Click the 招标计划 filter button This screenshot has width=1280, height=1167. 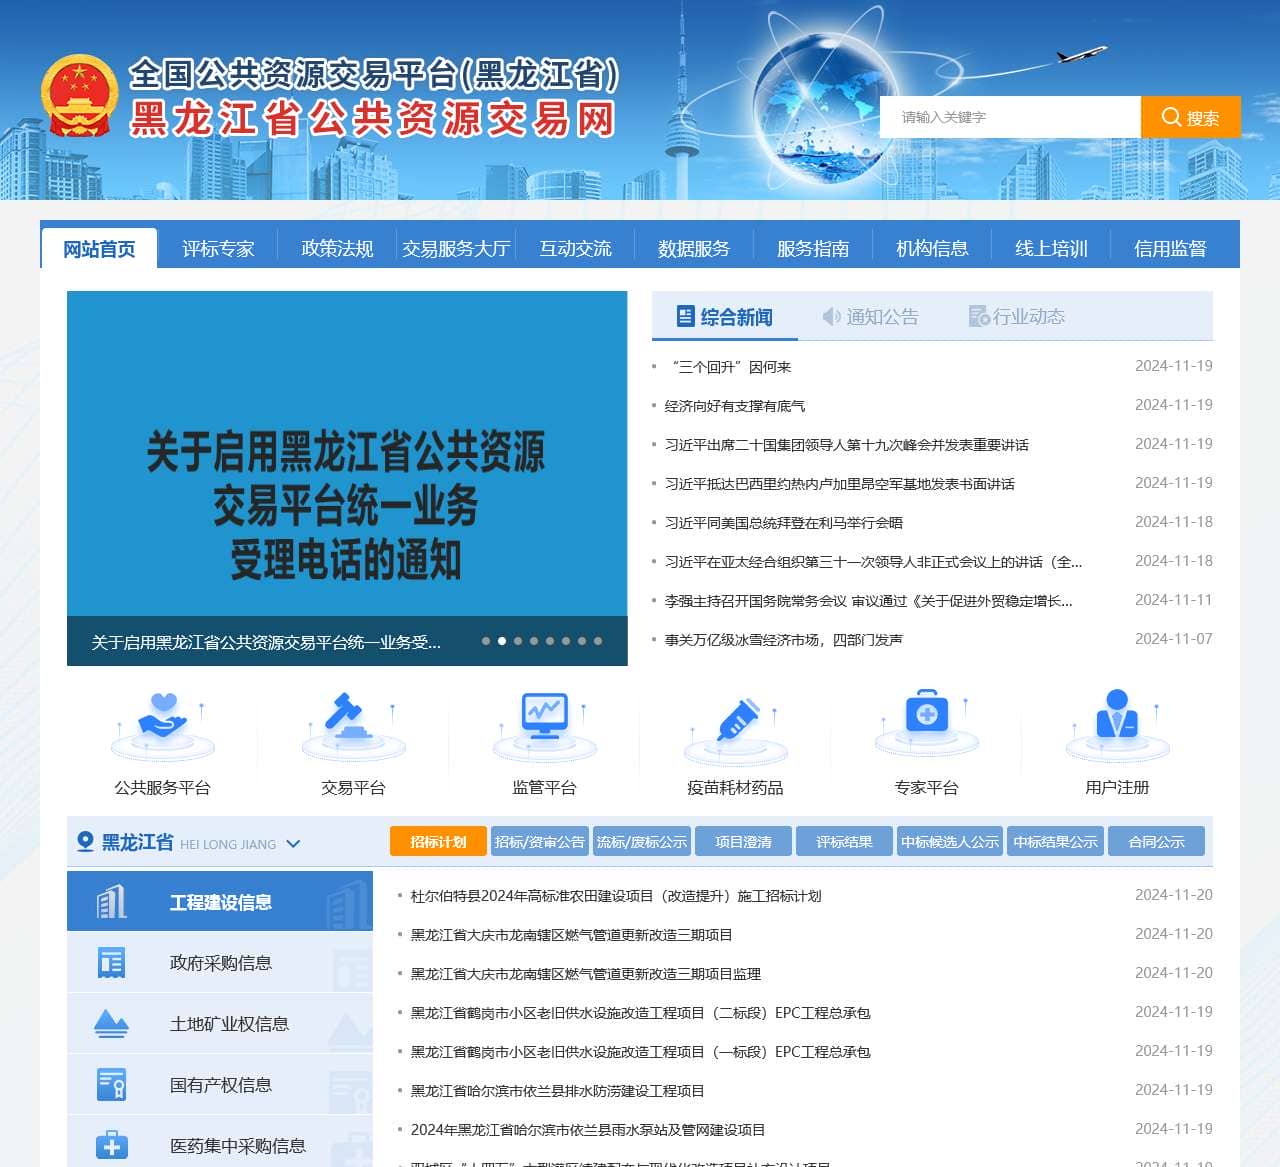437,841
